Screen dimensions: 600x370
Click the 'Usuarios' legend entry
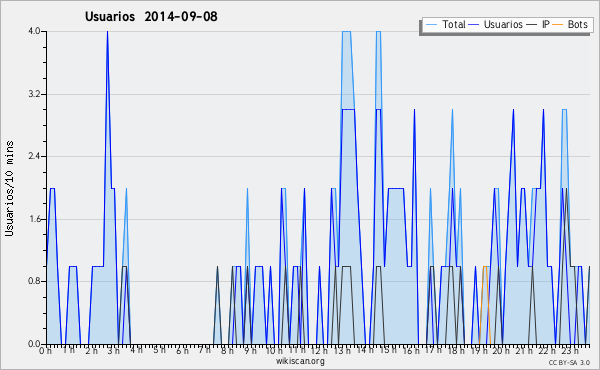pos(503,24)
